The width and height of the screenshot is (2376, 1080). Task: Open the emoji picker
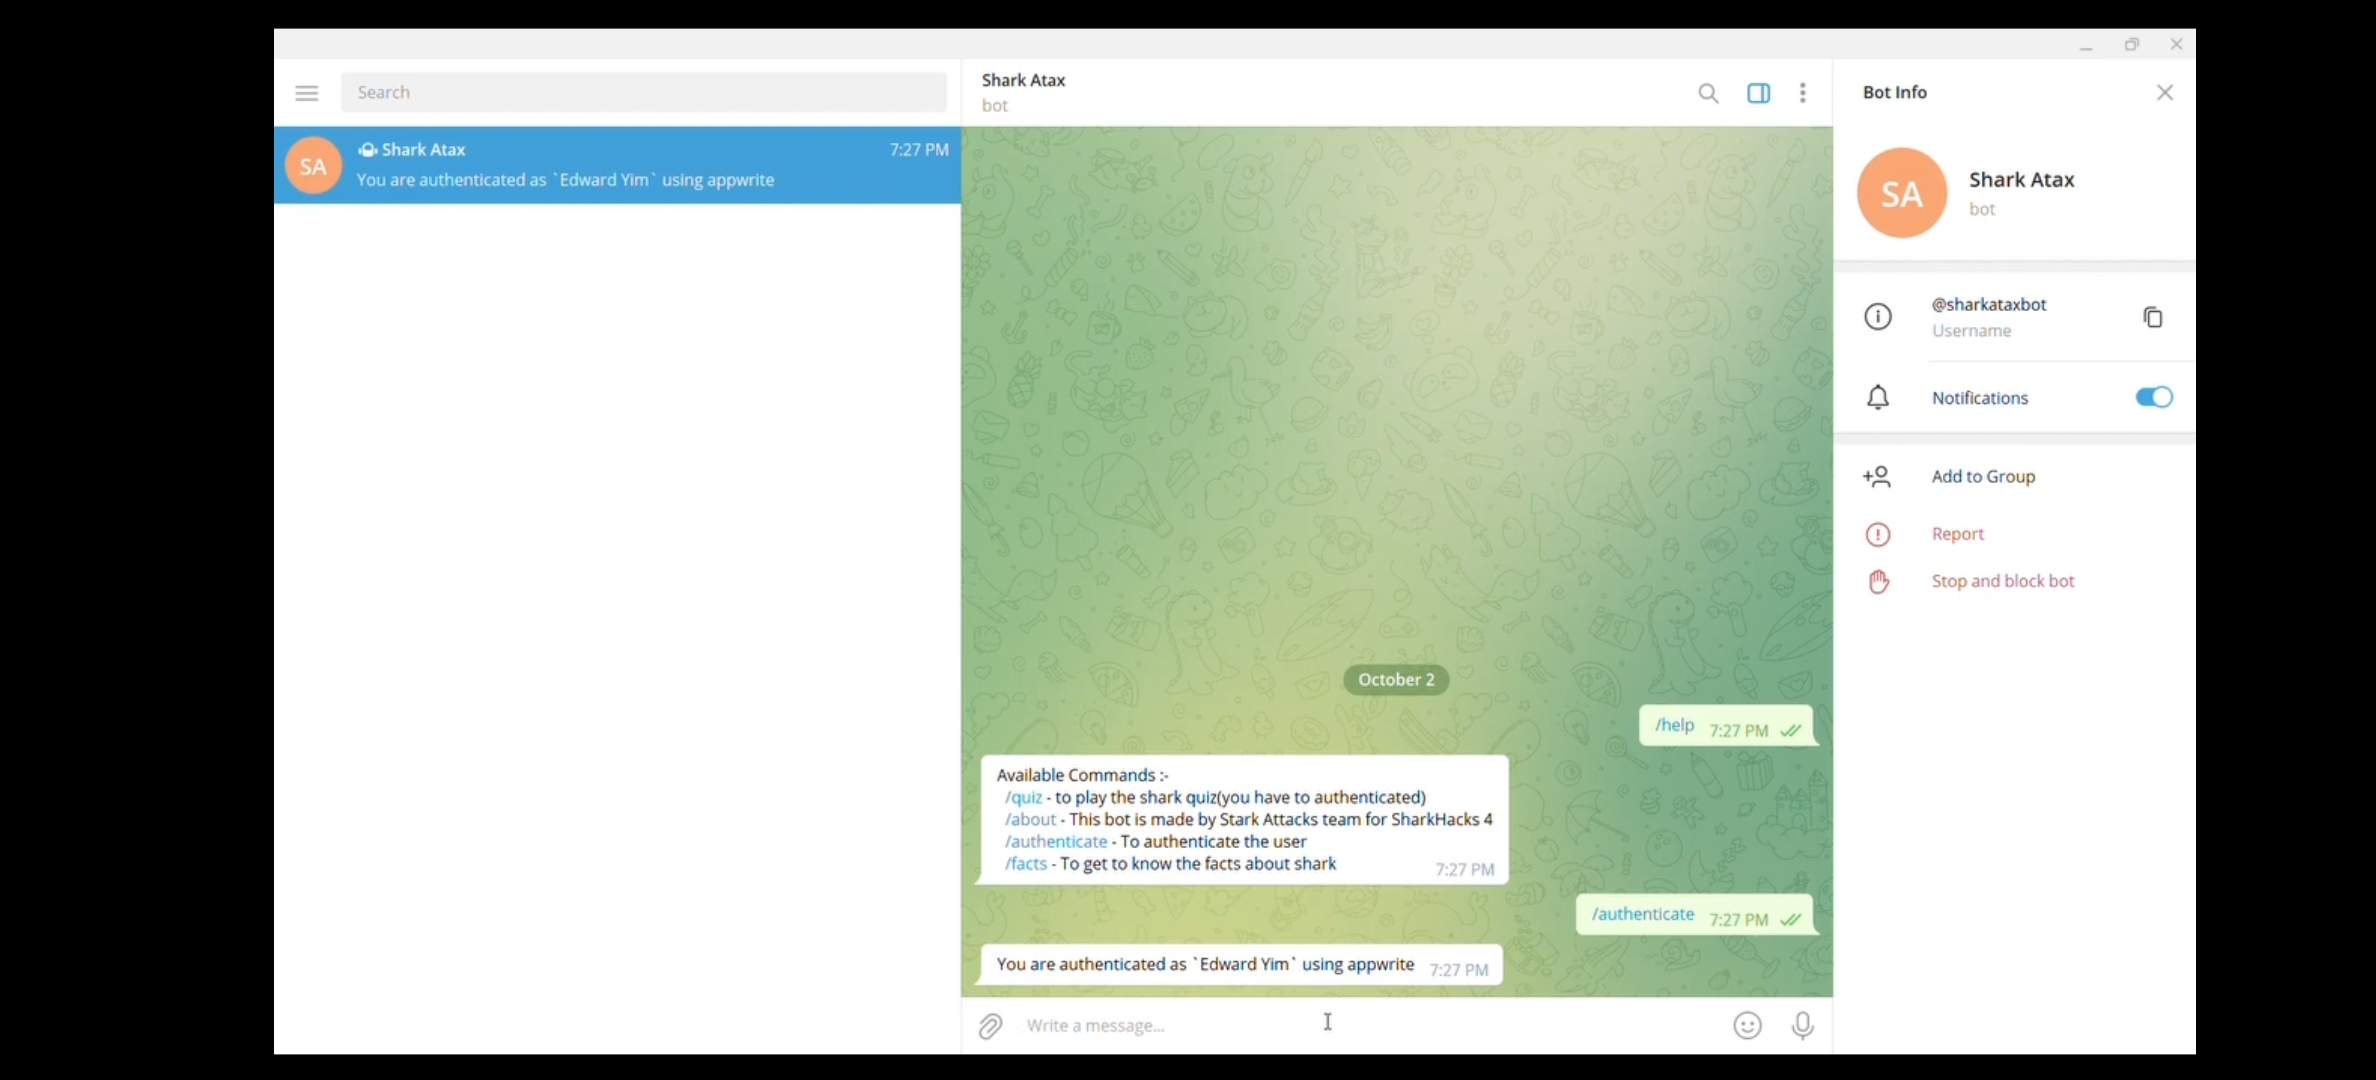(x=1747, y=1026)
